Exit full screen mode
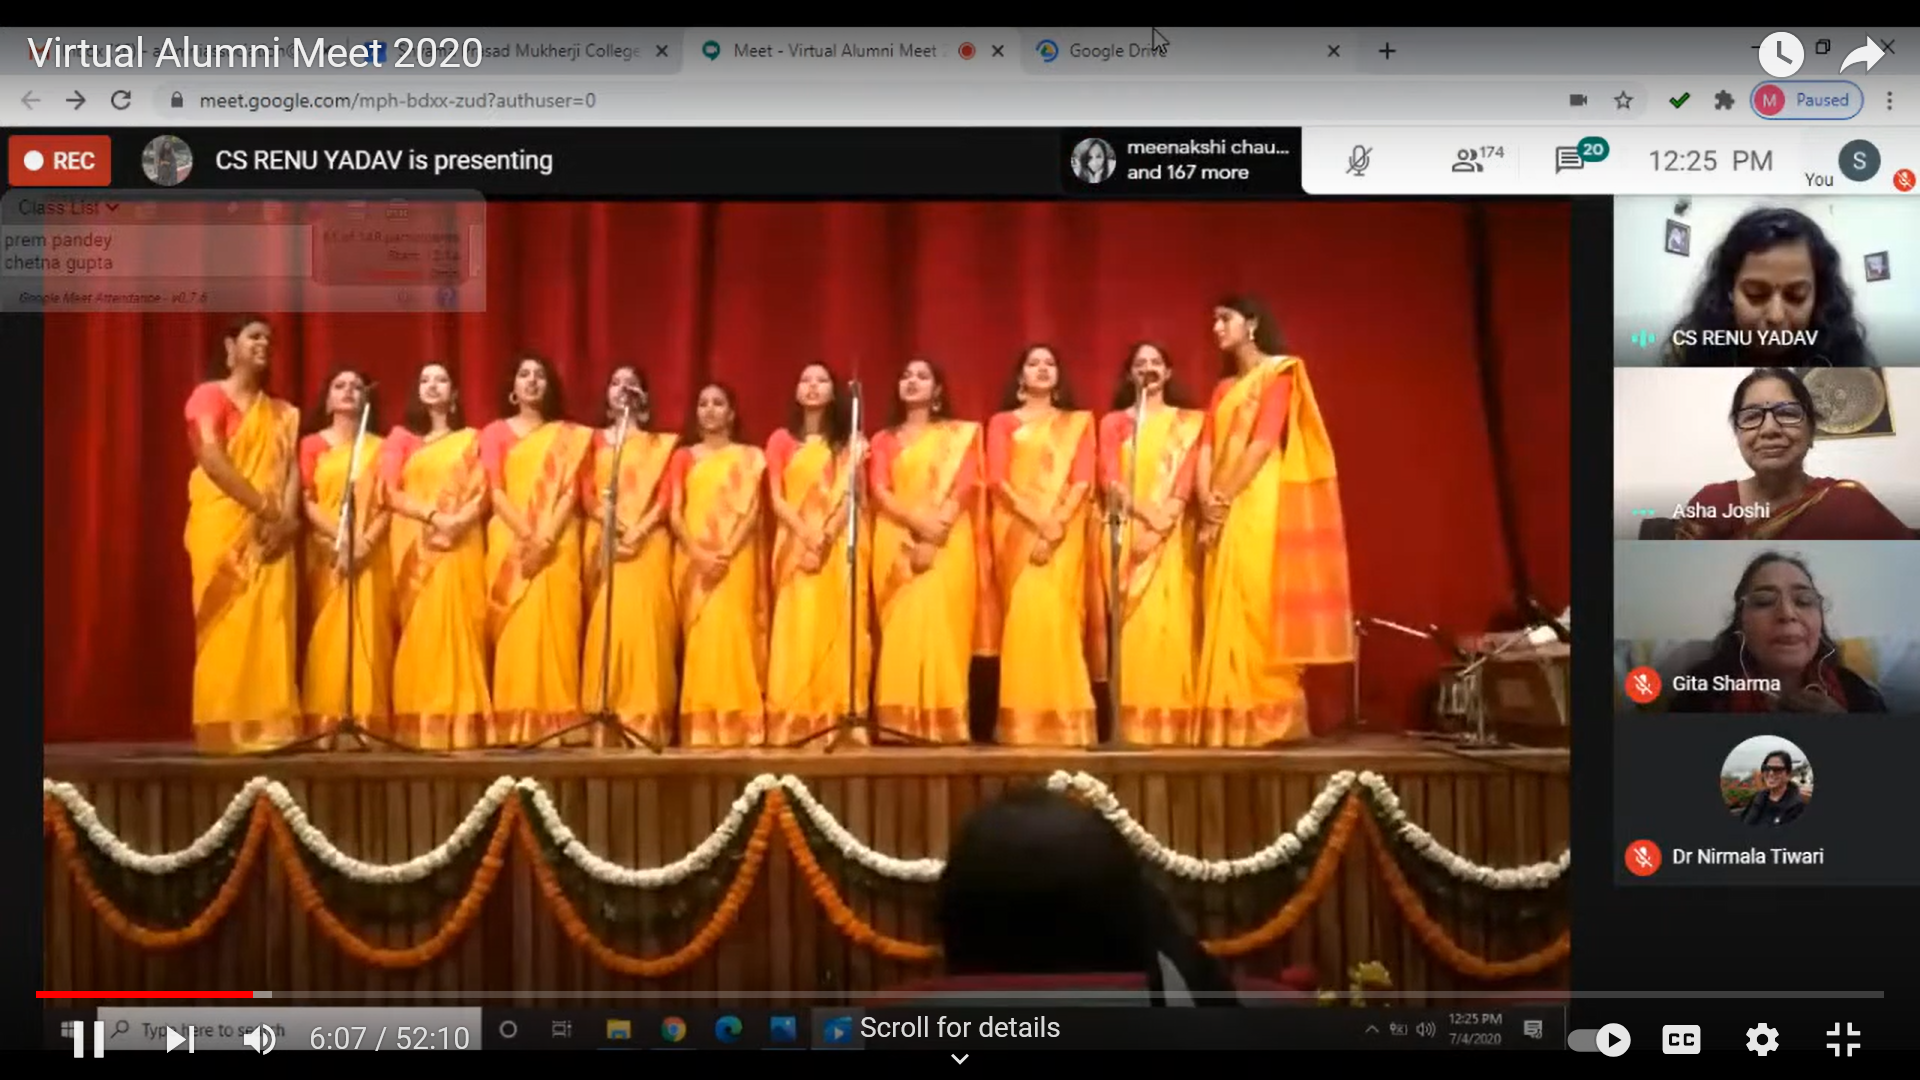 (1843, 1040)
